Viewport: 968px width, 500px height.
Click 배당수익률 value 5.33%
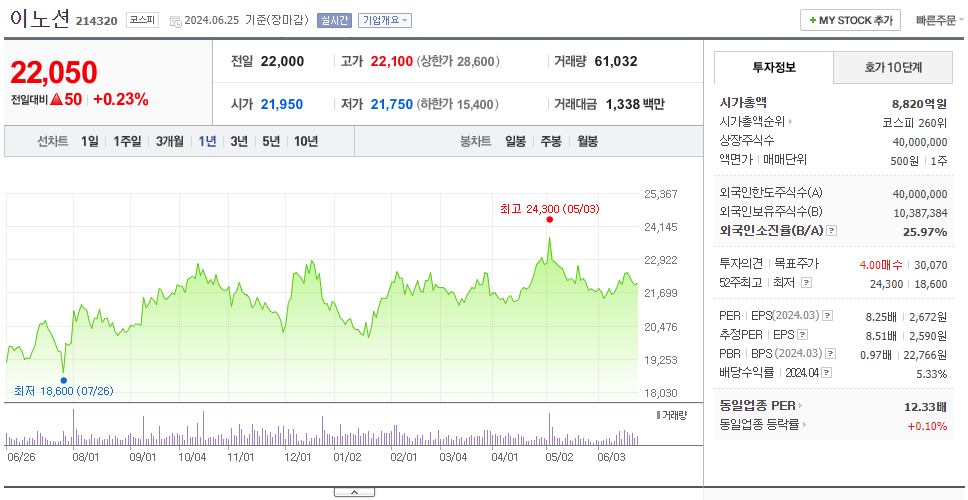click(932, 374)
